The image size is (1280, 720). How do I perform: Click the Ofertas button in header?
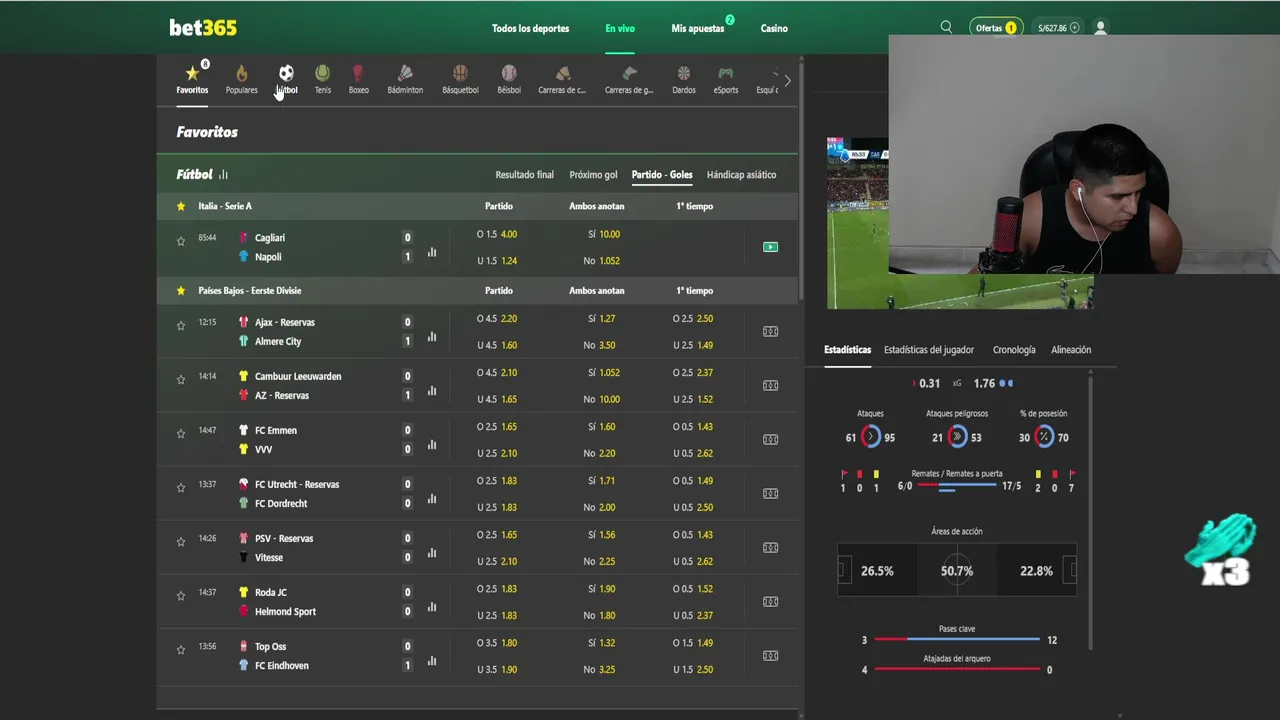click(996, 28)
